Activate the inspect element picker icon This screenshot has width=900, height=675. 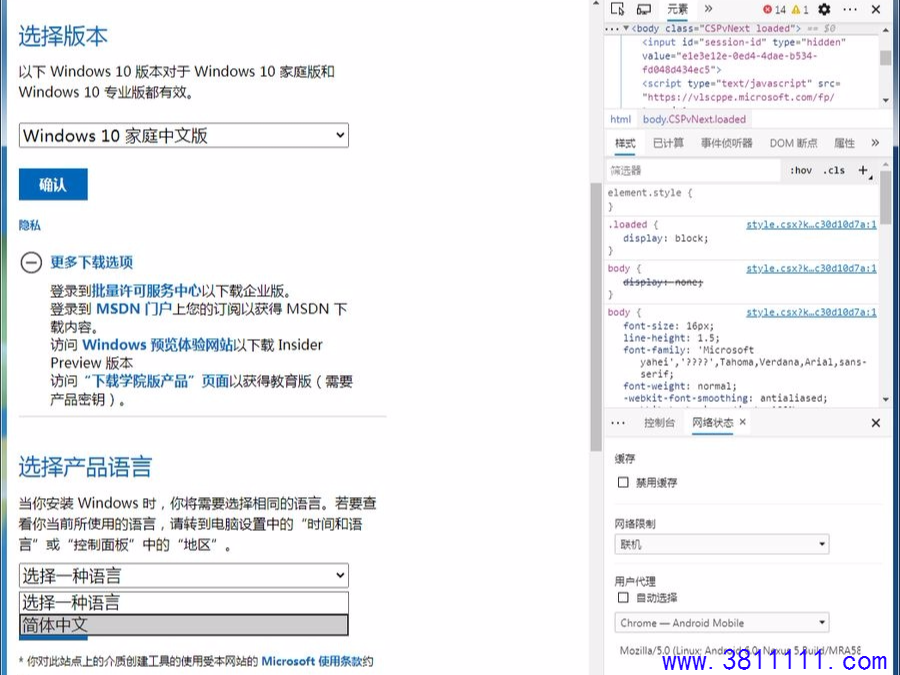(x=618, y=9)
